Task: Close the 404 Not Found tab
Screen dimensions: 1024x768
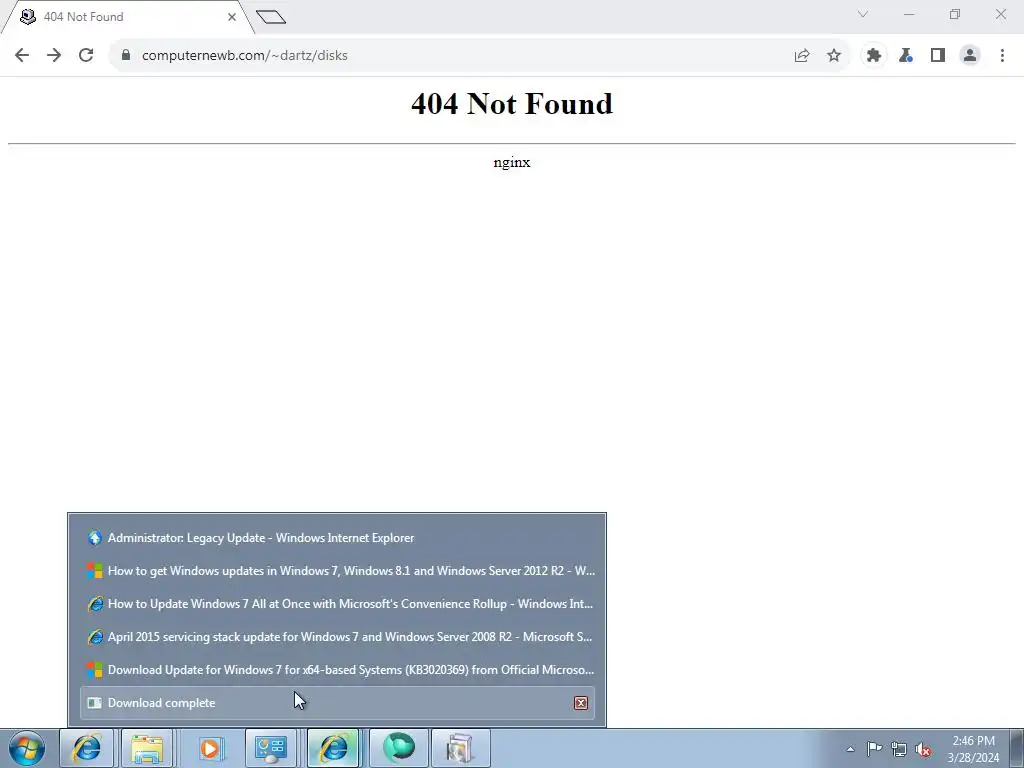Action: pyautogui.click(x=232, y=17)
